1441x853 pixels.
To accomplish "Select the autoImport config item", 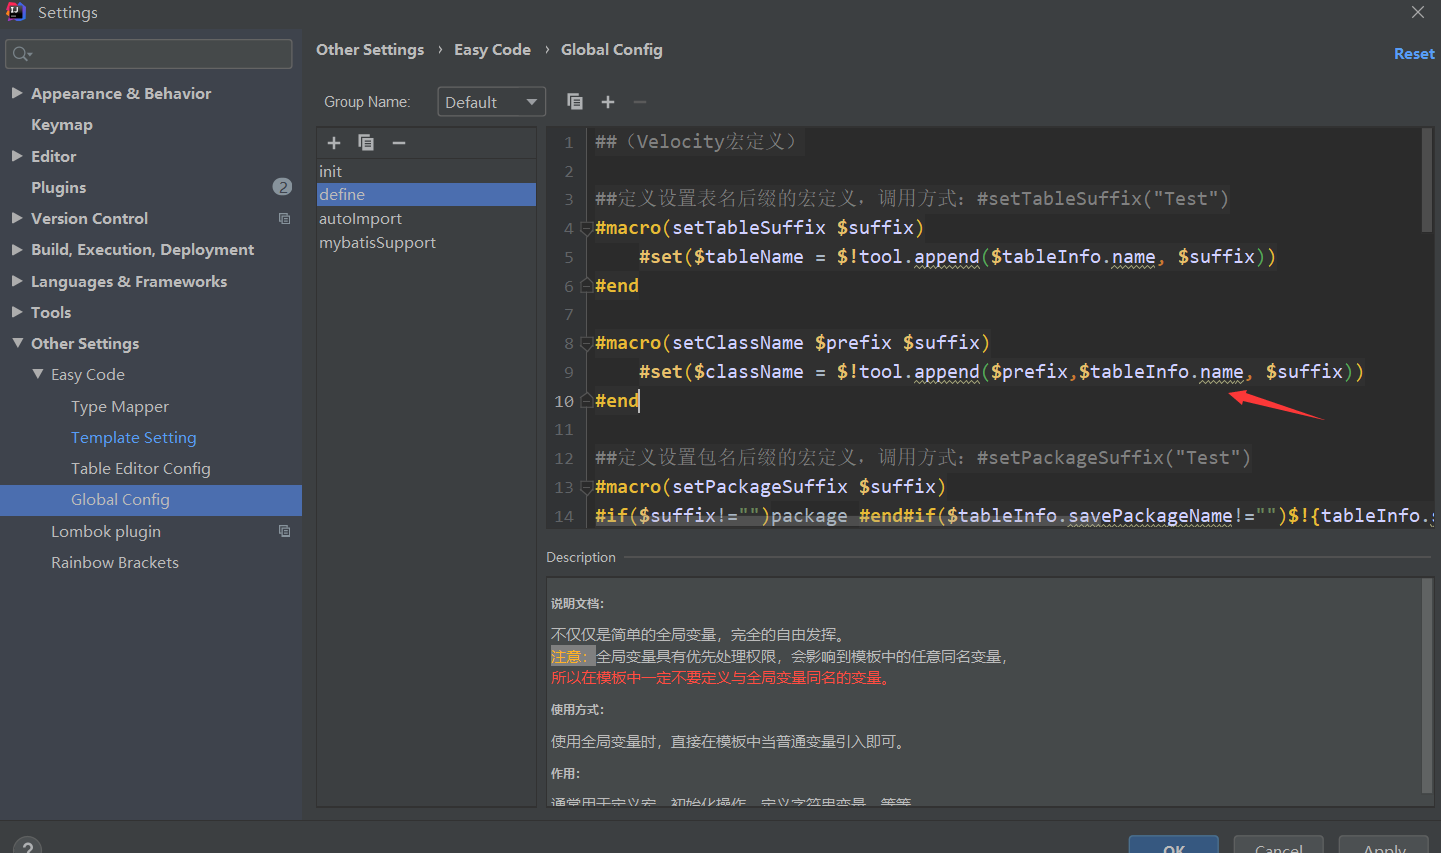I will (426, 218).
